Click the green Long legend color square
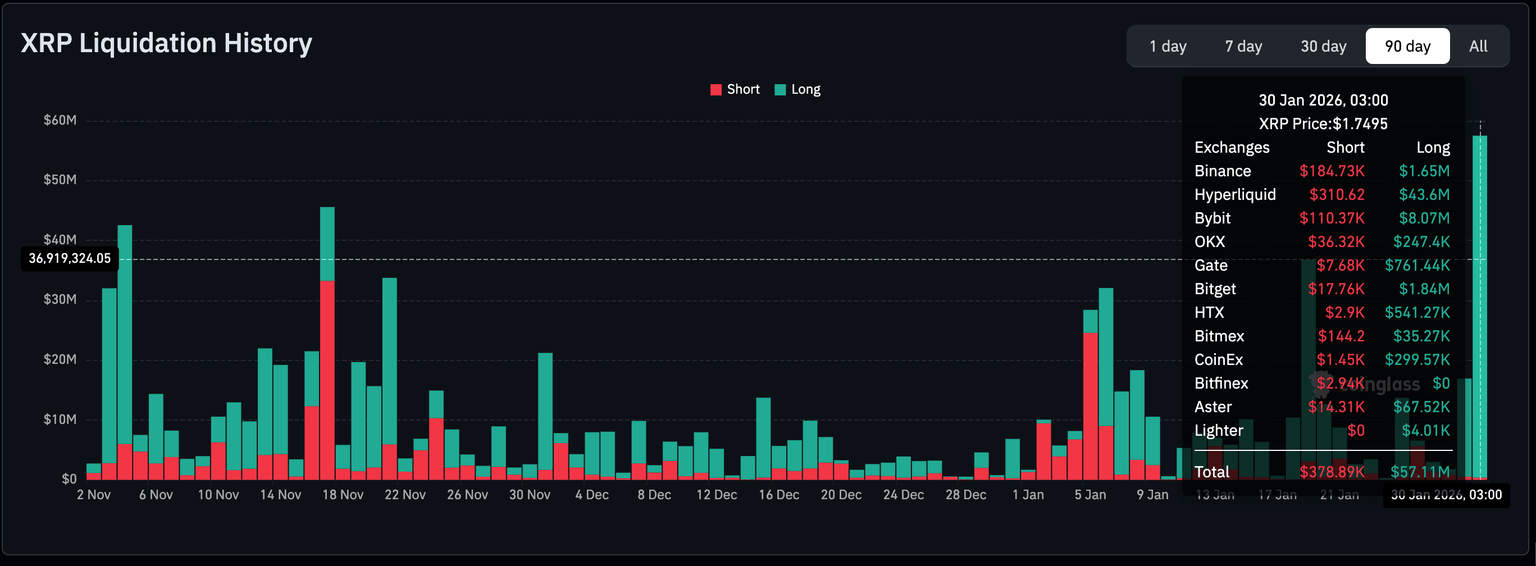This screenshot has height=566, width=1536. 780,89
